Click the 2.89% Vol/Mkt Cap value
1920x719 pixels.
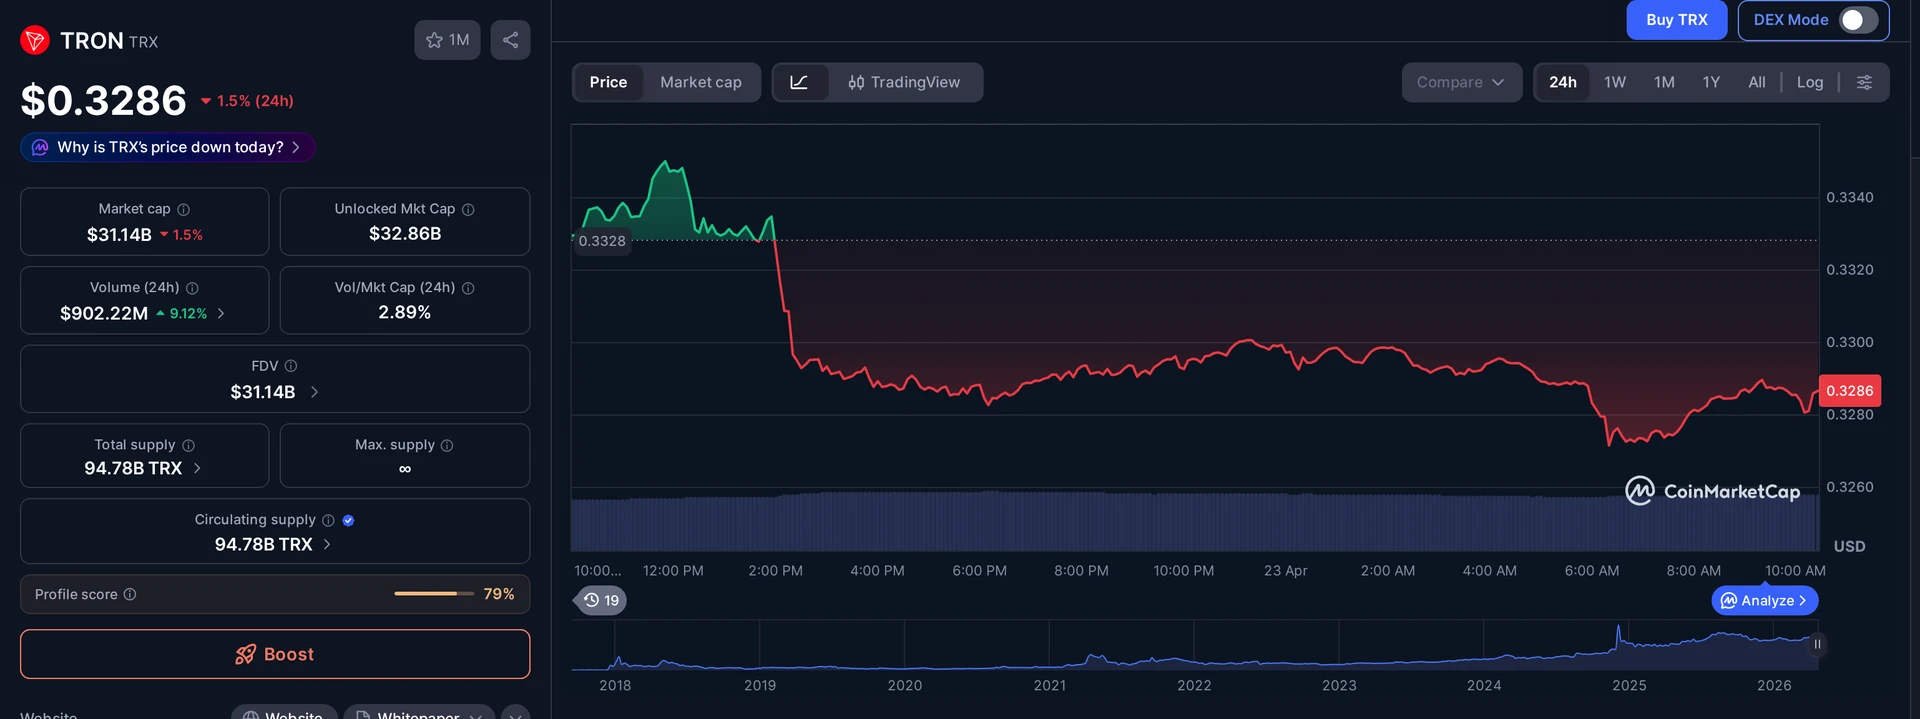tap(405, 313)
